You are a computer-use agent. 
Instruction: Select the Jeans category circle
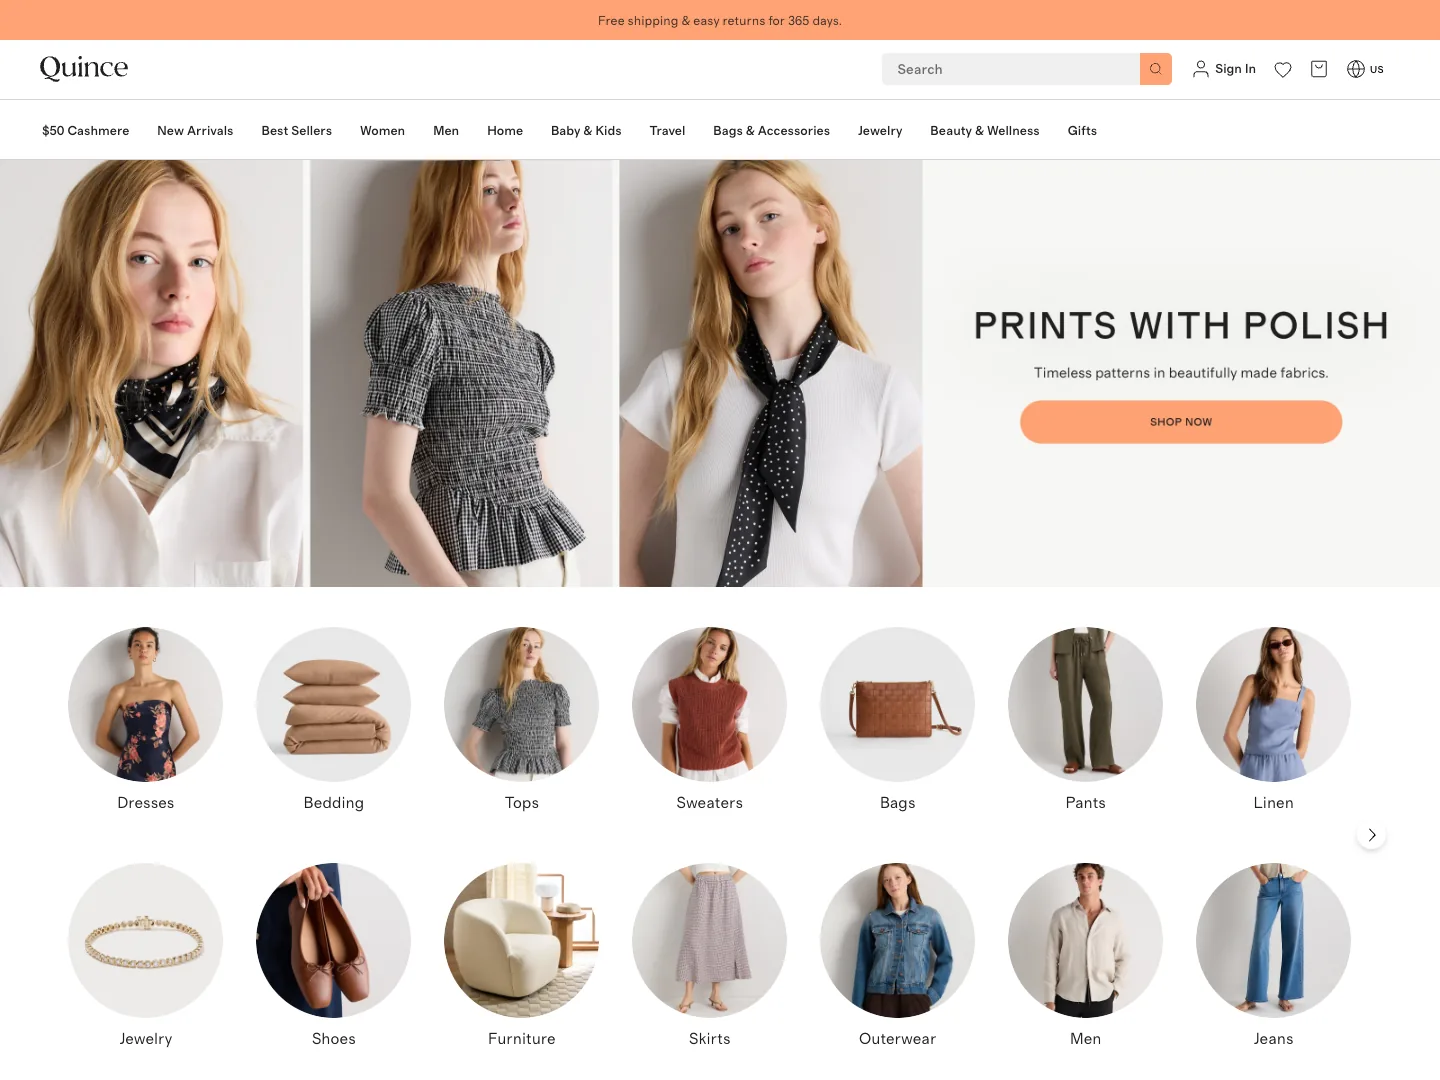[1274, 940]
